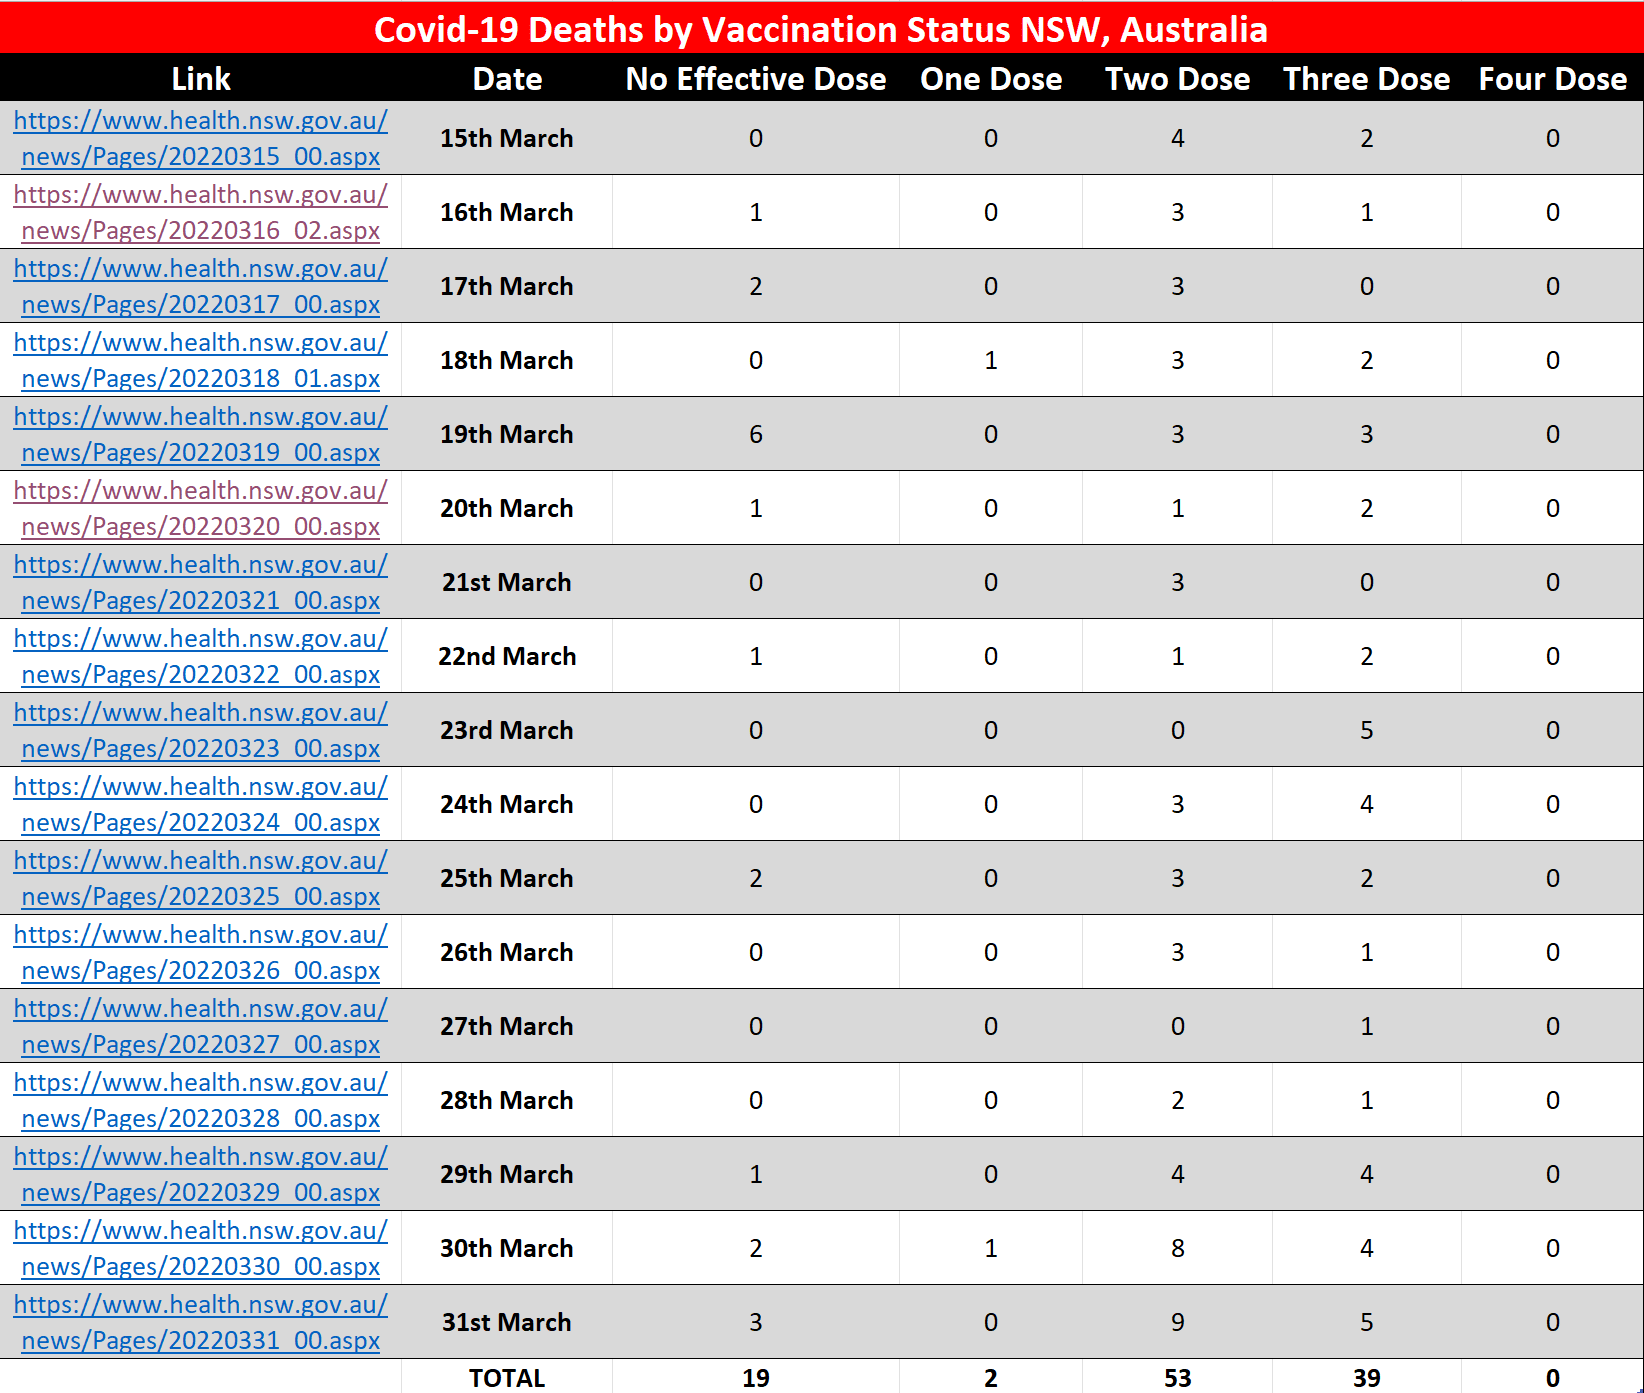Click the One Dose total '2'
The width and height of the screenshot is (1644, 1393).
991,1377
